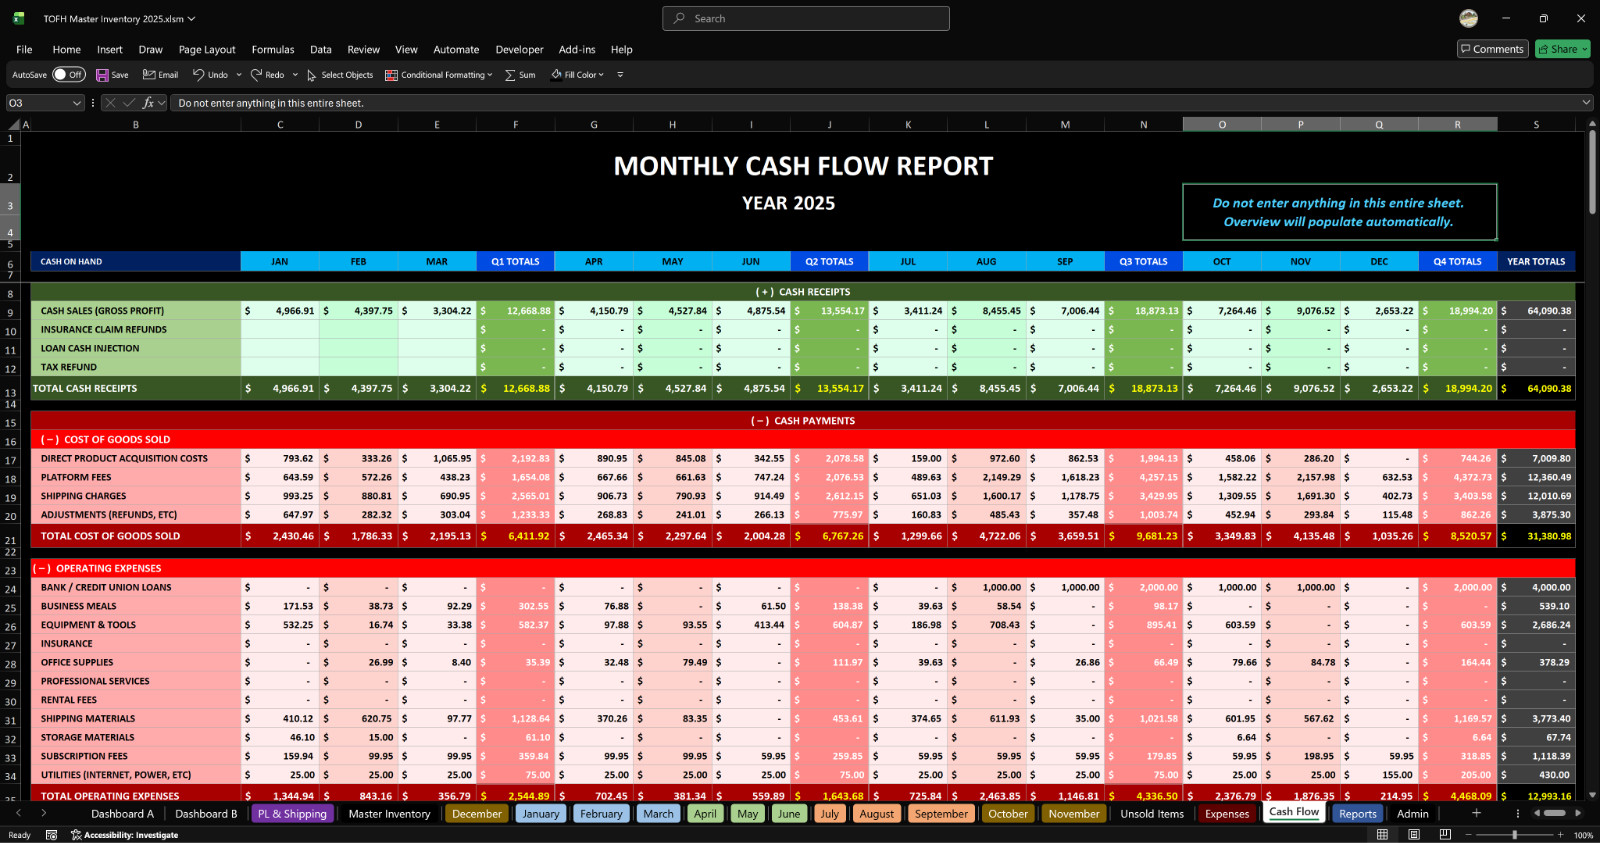
Task: Click the Save icon in Quick Access toolbar
Action: tap(102, 75)
